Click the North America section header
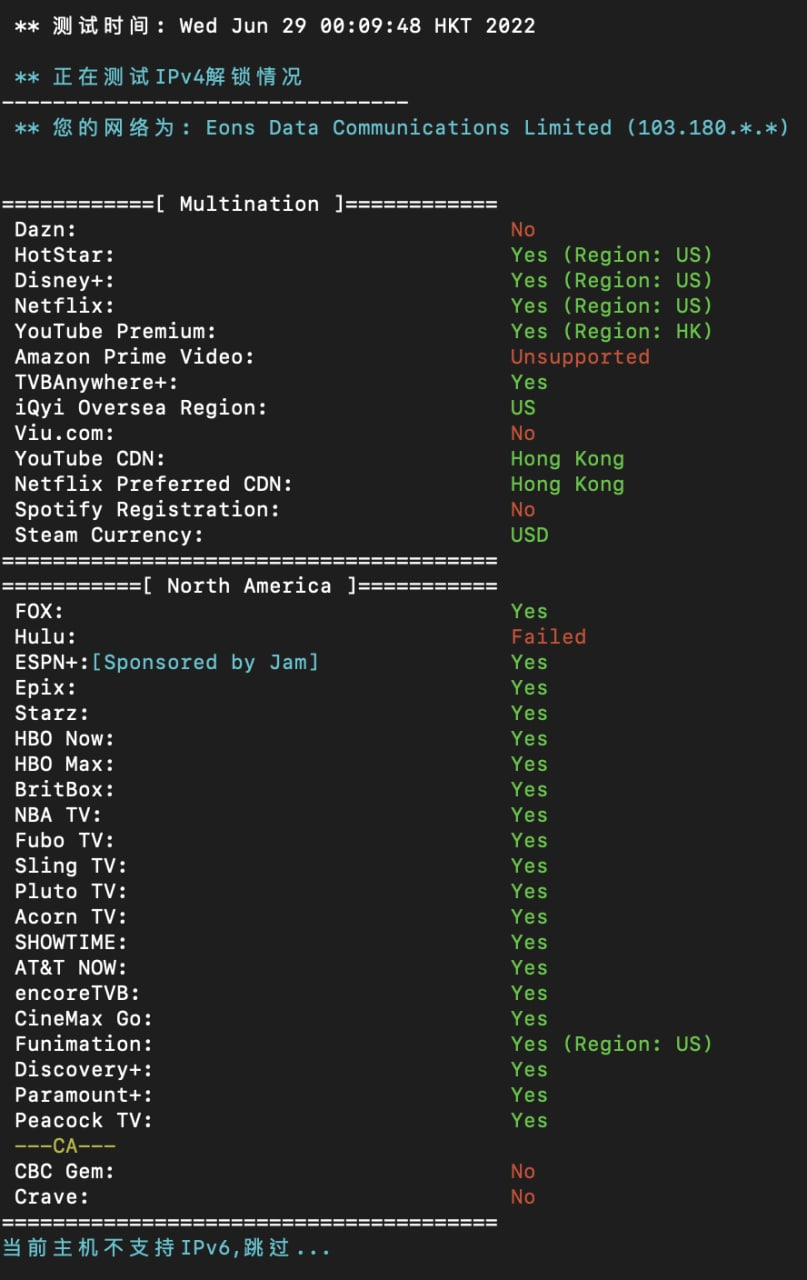This screenshot has height=1280, width=807. (249, 586)
